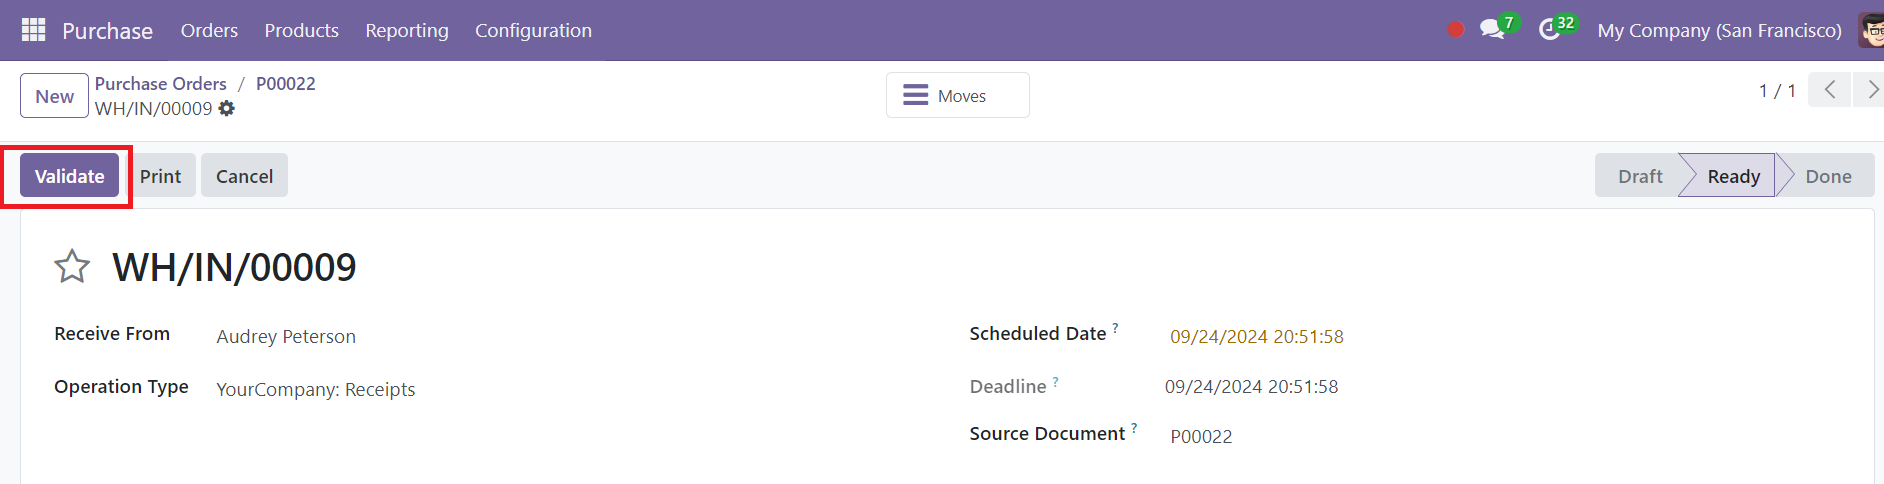Open the Orders menu
The width and height of the screenshot is (1884, 484).
click(209, 30)
